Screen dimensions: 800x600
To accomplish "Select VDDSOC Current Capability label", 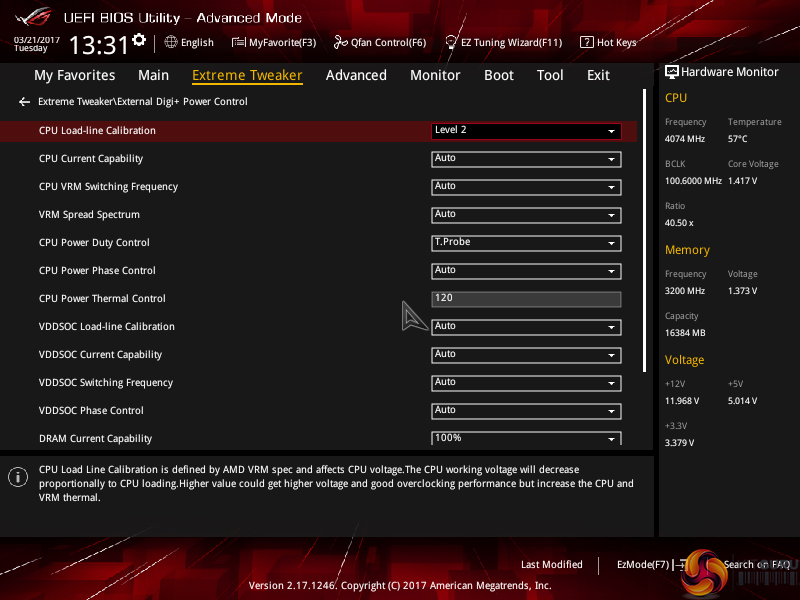I will point(101,355).
